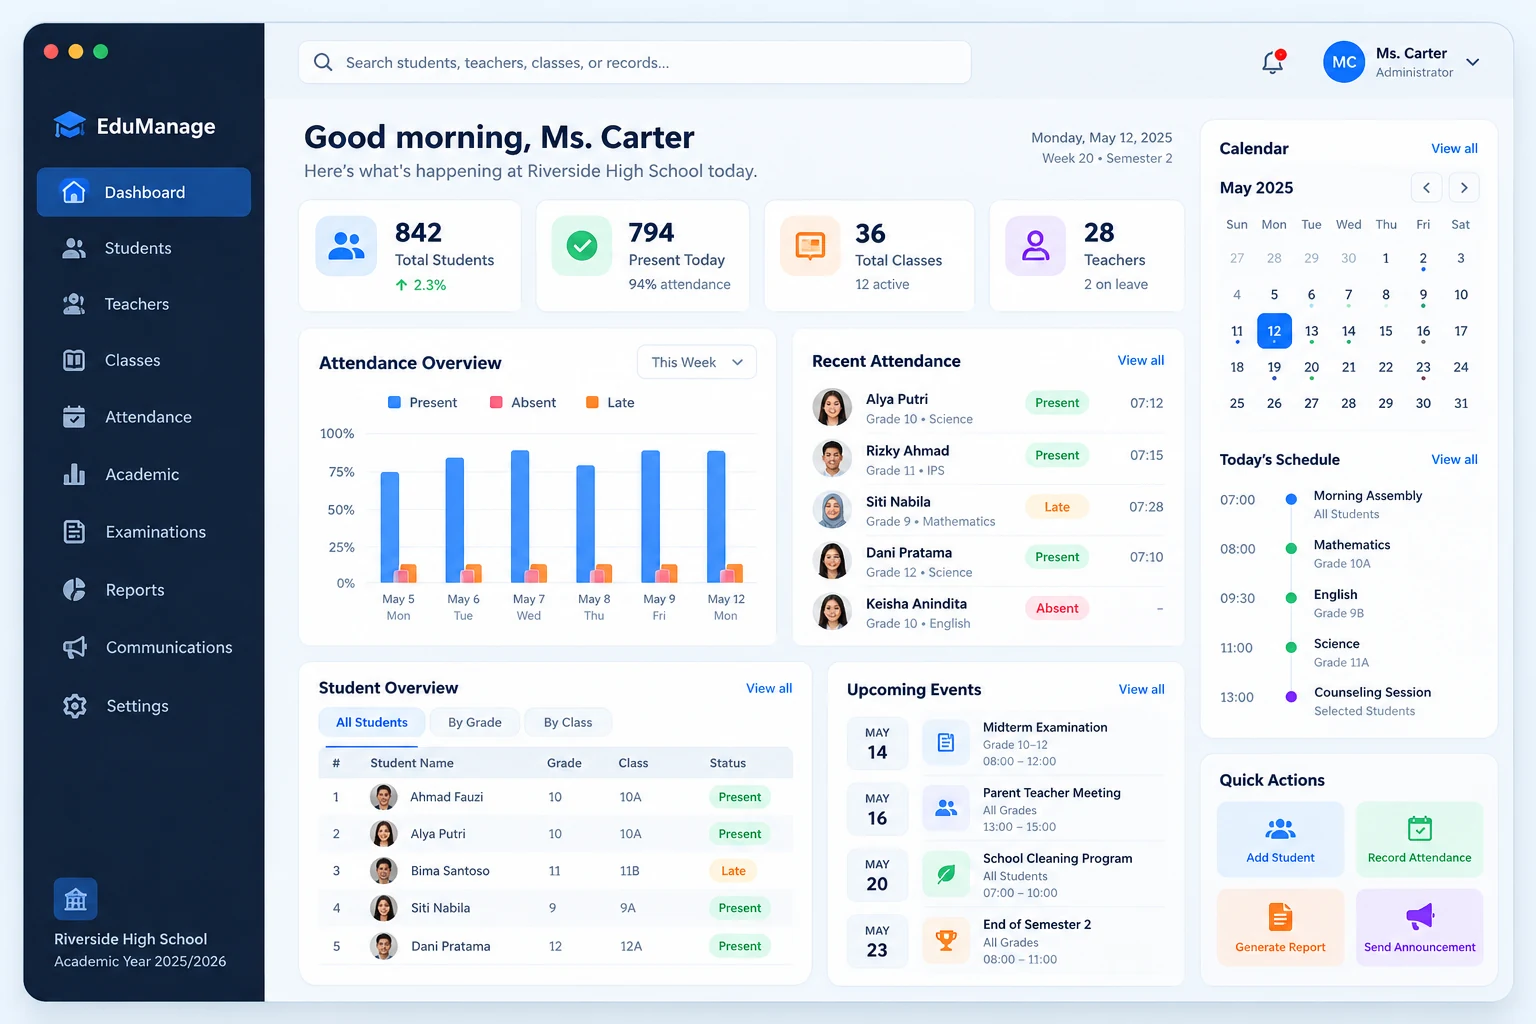Open the notifications bell
The width and height of the screenshot is (1536, 1024).
click(1272, 62)
